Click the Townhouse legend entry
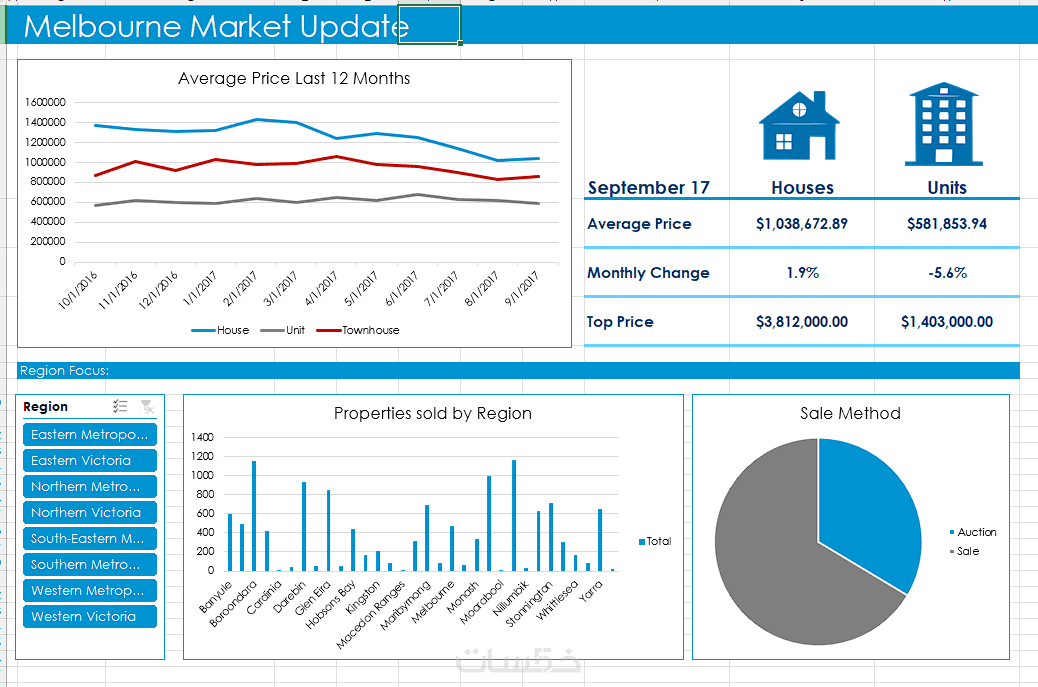 358,330
